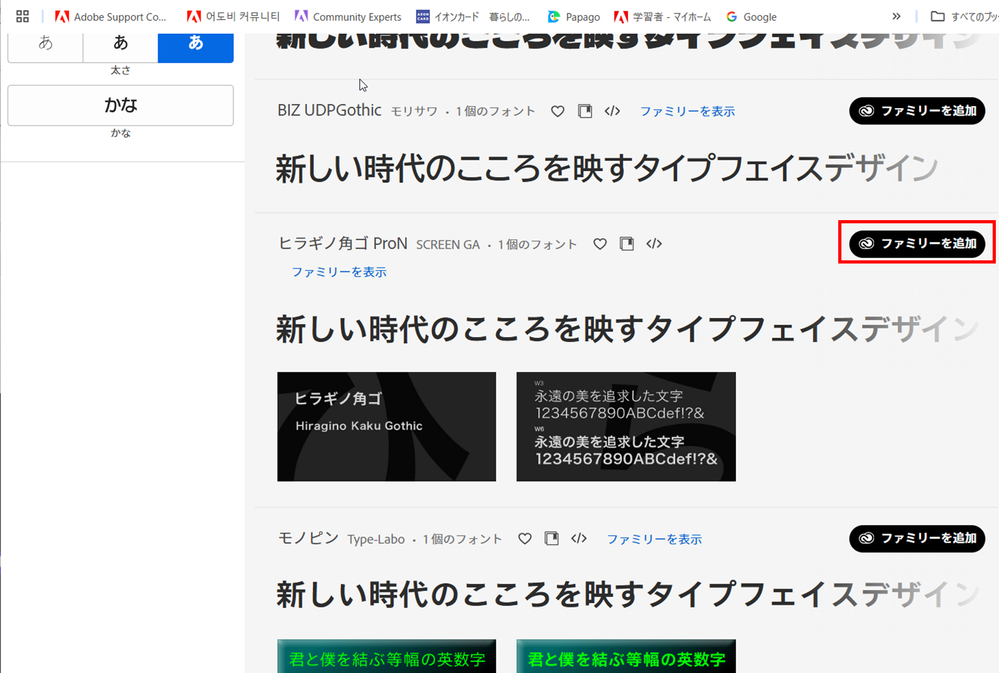
Task: Open BIZ UDPGothic ファミリーを表示 link
Action: [x=687, y=112]
